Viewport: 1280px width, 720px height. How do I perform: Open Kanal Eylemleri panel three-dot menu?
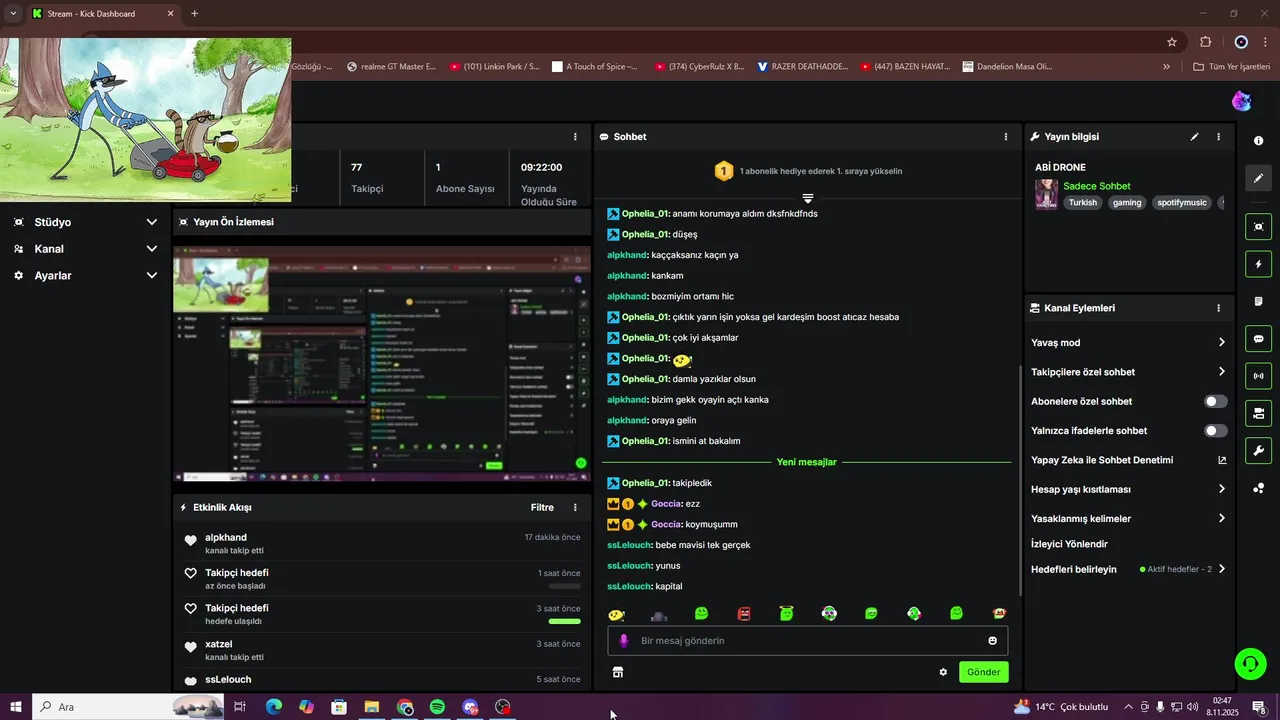[1218, 309]
